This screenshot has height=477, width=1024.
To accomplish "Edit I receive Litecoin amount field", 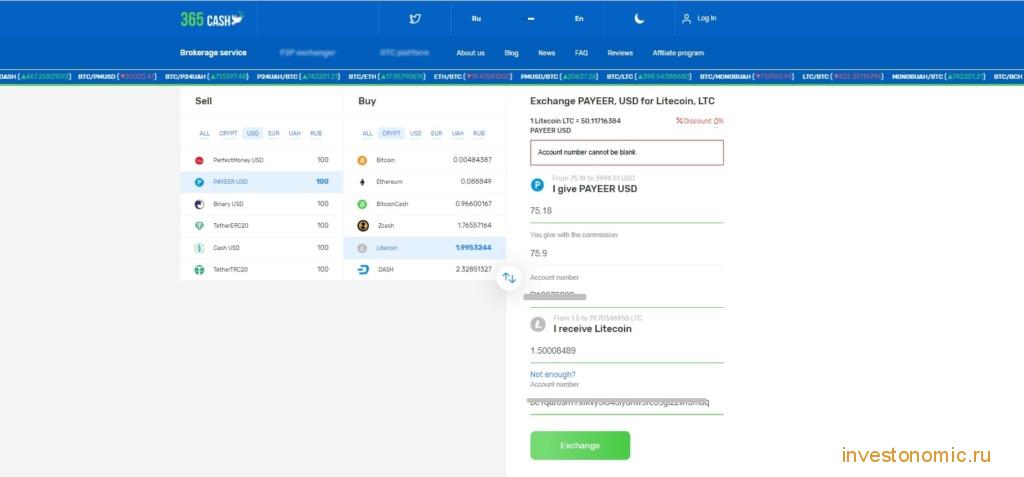I will coord(626,351).
